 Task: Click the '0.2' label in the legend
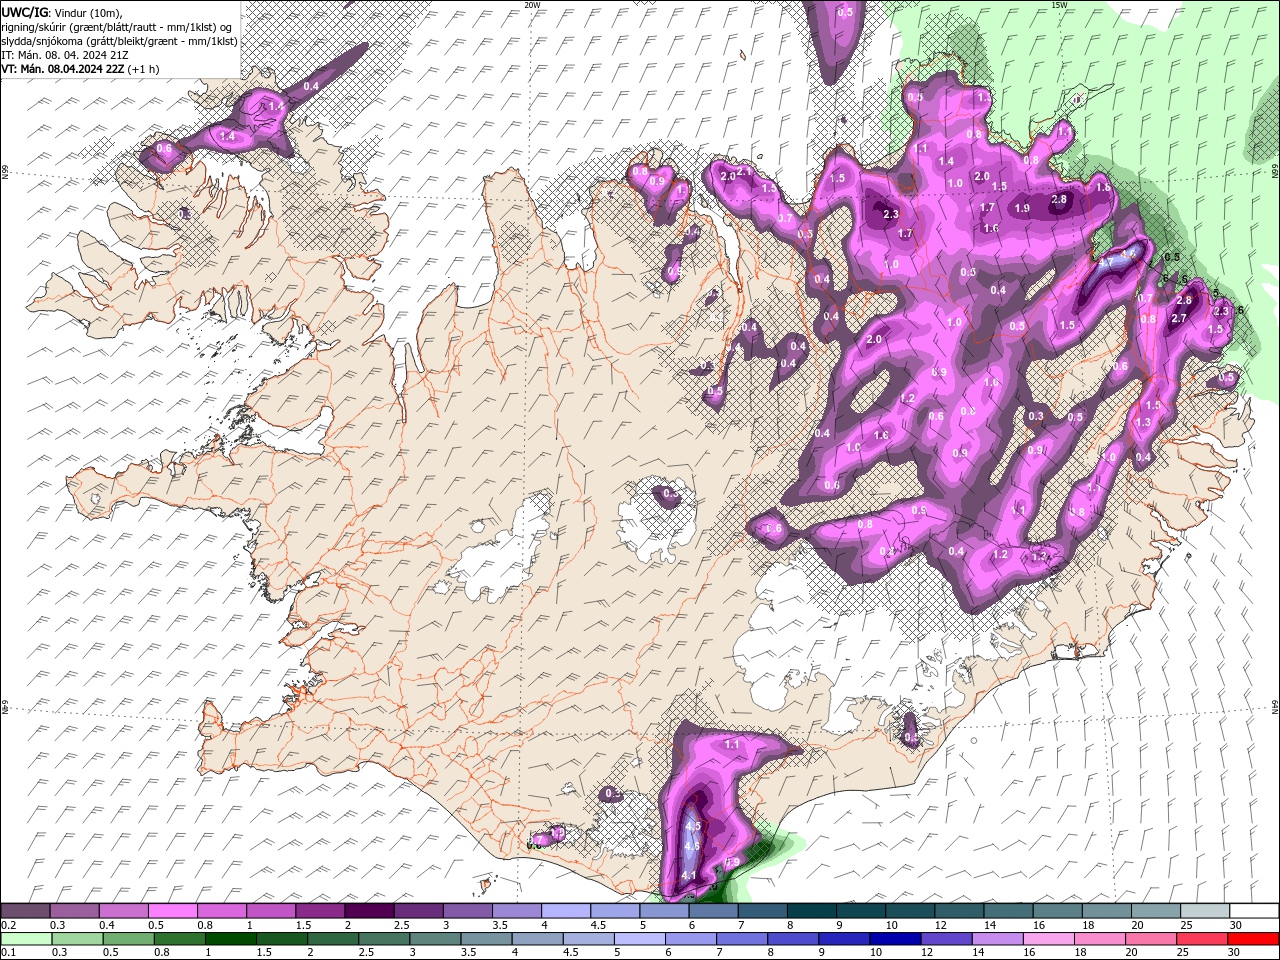pyautogui.click(x=8, y=925)
